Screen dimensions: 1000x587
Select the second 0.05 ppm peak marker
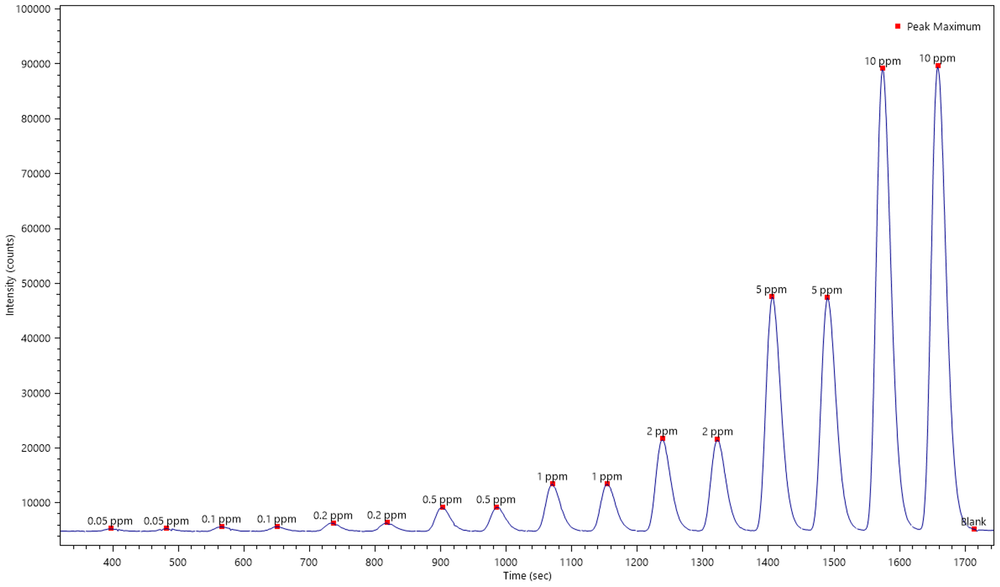[x=166, y=528]
